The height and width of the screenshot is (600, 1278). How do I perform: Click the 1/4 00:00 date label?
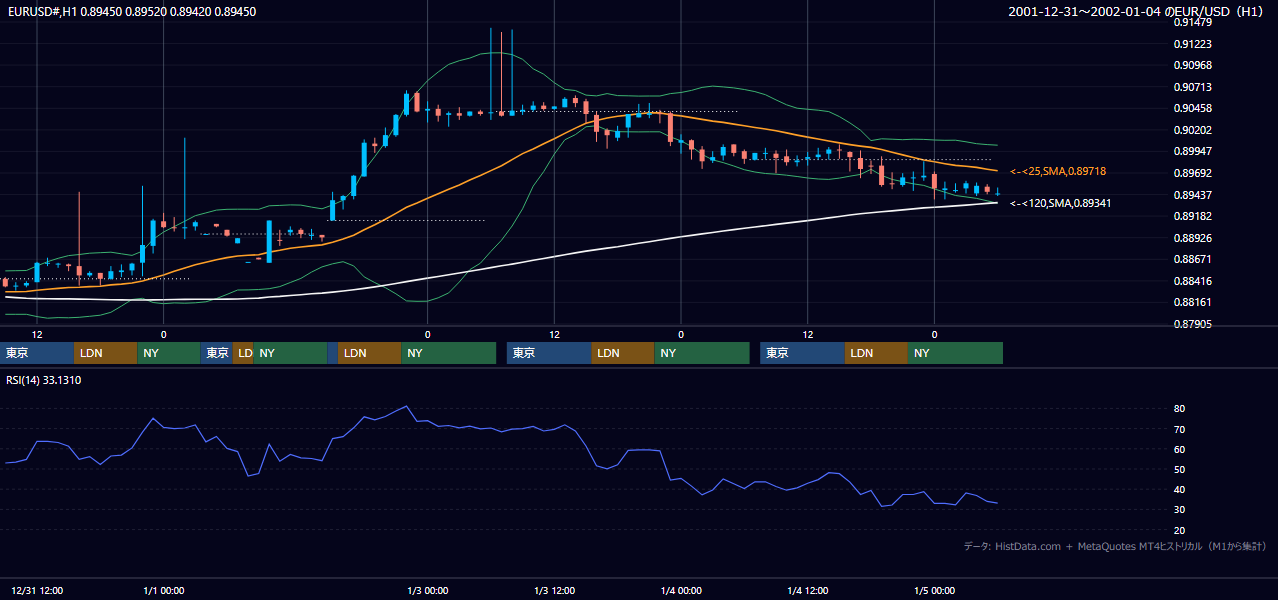(x=681, y=591)
